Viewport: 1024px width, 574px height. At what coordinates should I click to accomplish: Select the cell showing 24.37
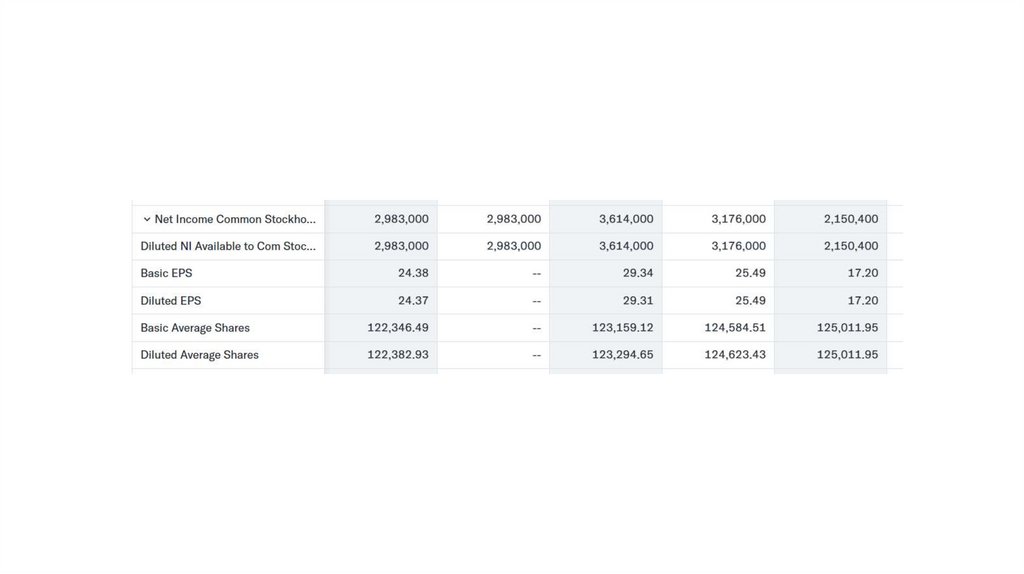tap(413, 300)
